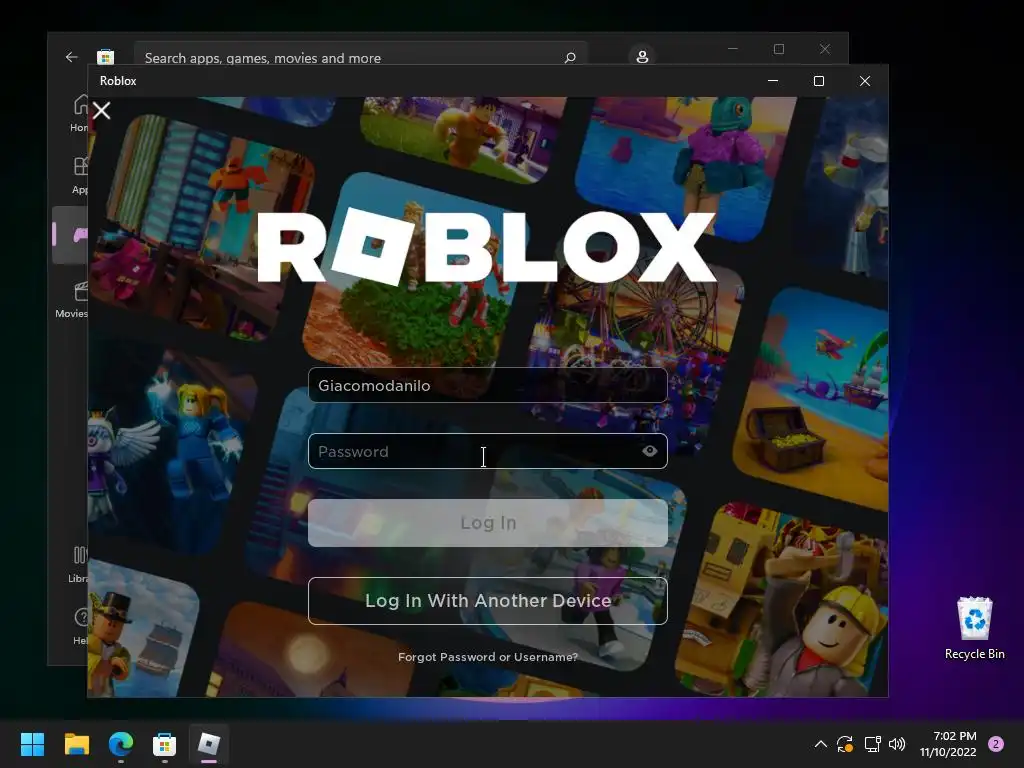Open Help in the Microsoft Store sidebar
Viewport: 1024px width, 768px height.
80,626
